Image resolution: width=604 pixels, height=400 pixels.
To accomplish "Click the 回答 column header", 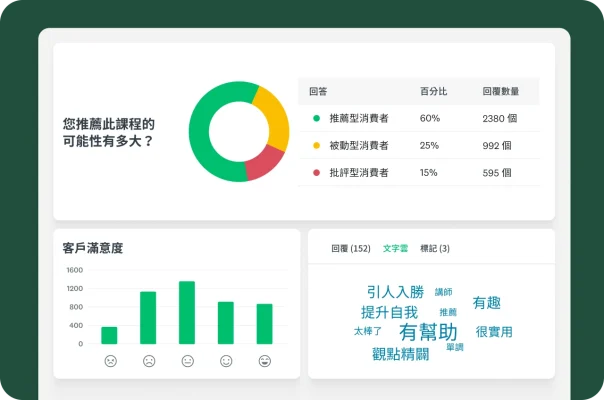I will 318,91.
